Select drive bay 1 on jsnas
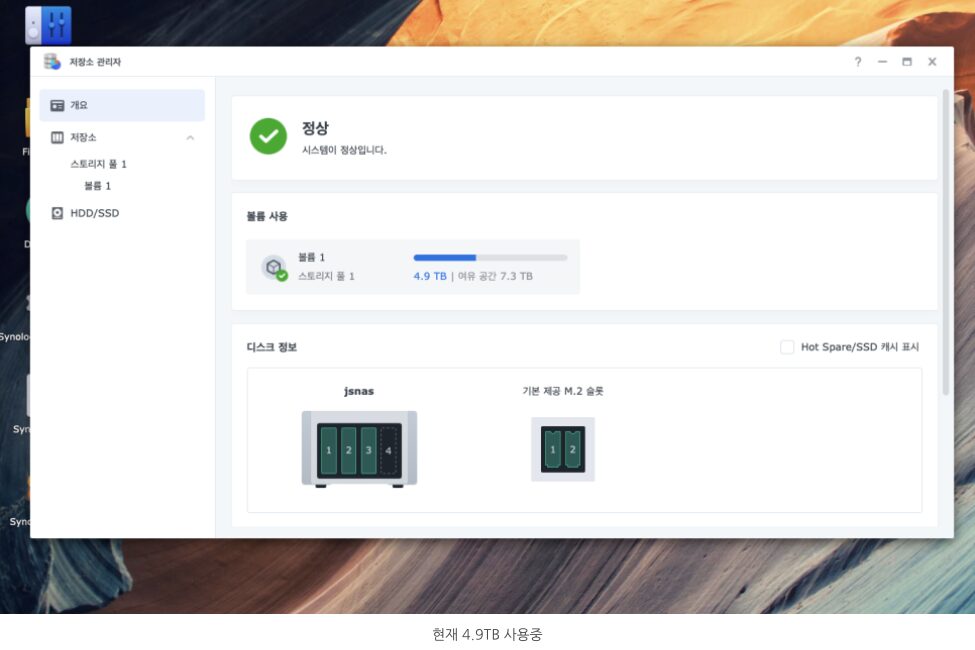 click(x=328, y=450)
